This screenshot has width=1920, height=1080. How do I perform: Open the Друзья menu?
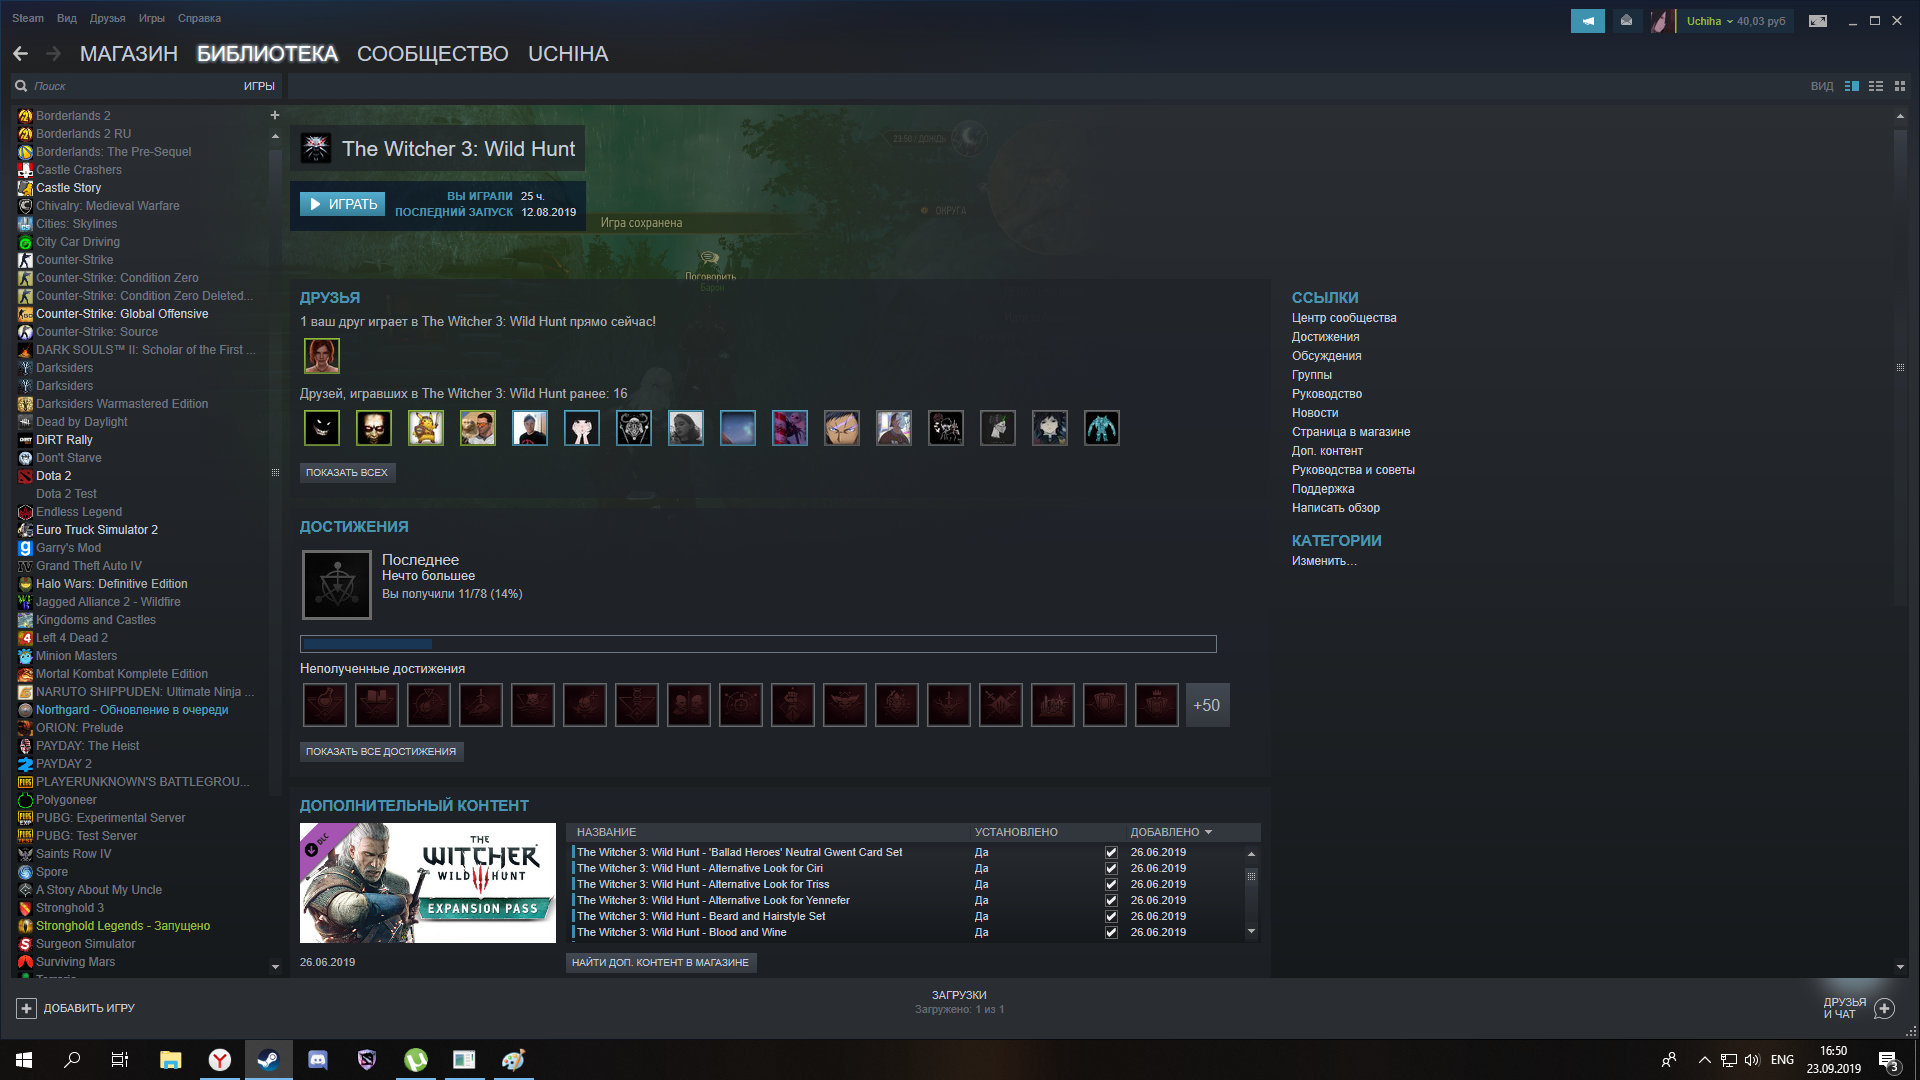pyautogui.click(x=107, y=18)
